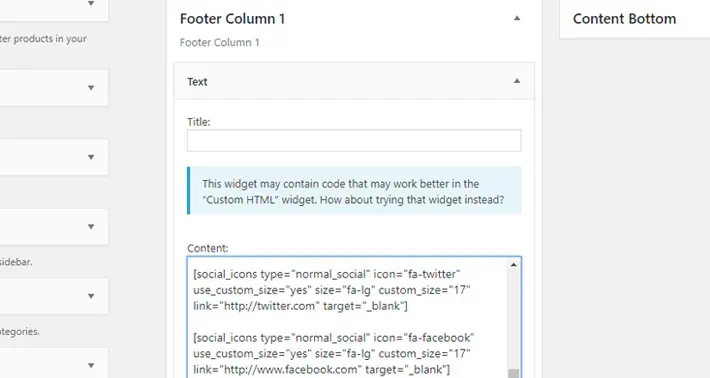Viewport: 710px width, 378px height.
Task: Expand the widget directly above the "tegories." text
Action: click(x=91, y=296)
